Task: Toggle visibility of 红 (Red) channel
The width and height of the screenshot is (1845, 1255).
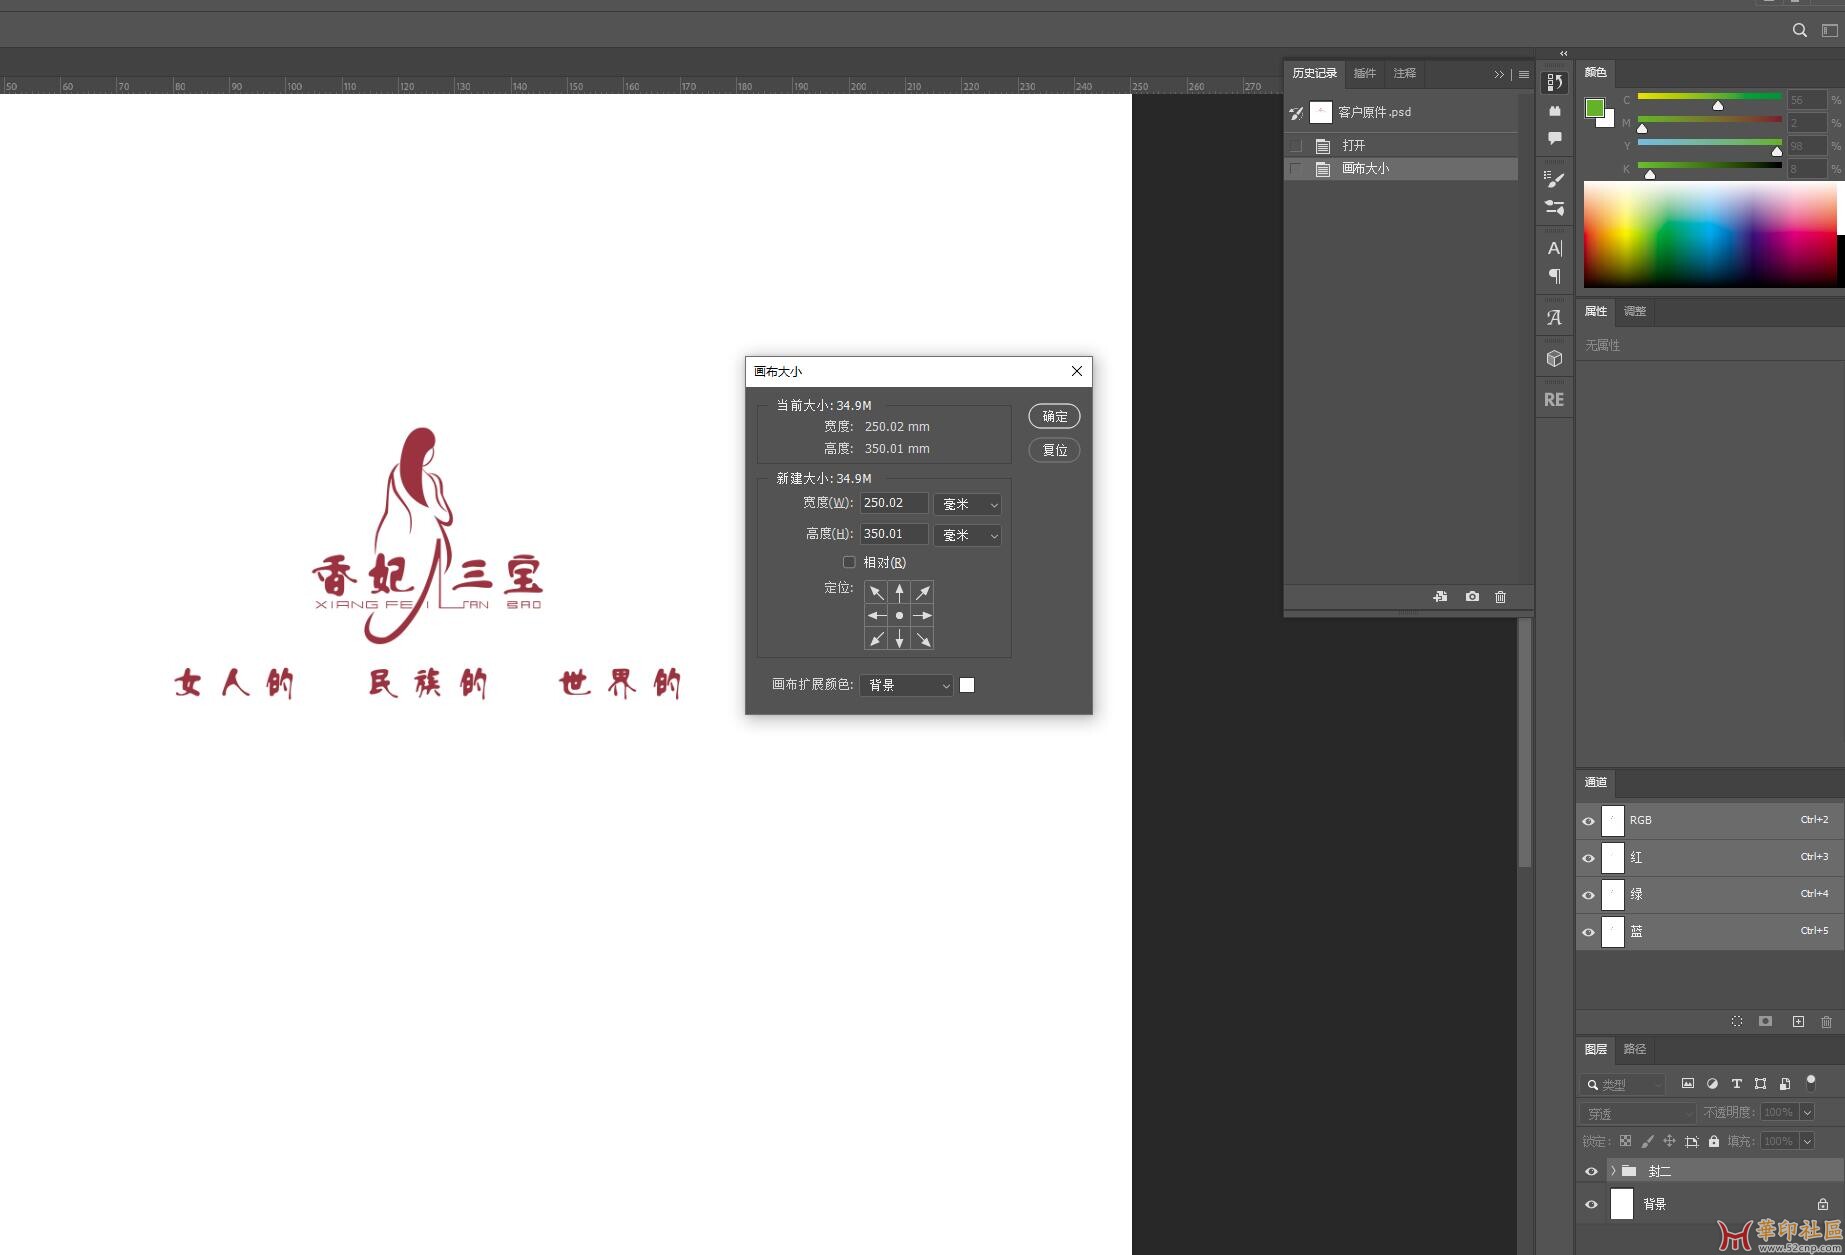Action: tap(1588, 857)
